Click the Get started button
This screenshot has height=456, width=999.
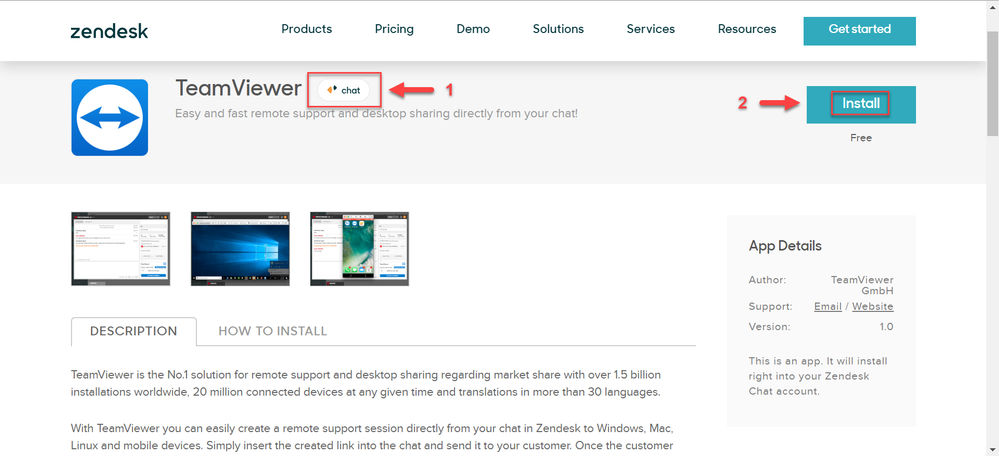[859, 31]
